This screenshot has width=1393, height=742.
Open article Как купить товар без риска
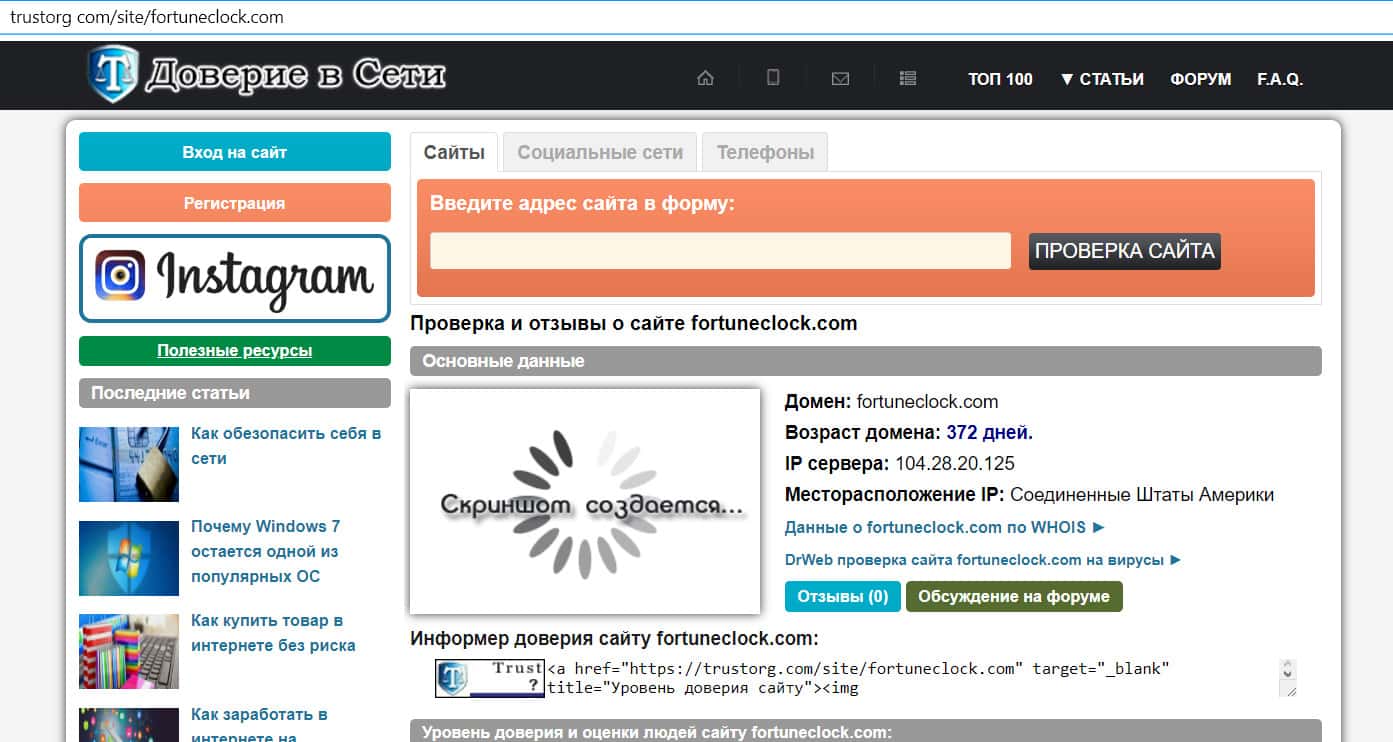coord(273,633)
